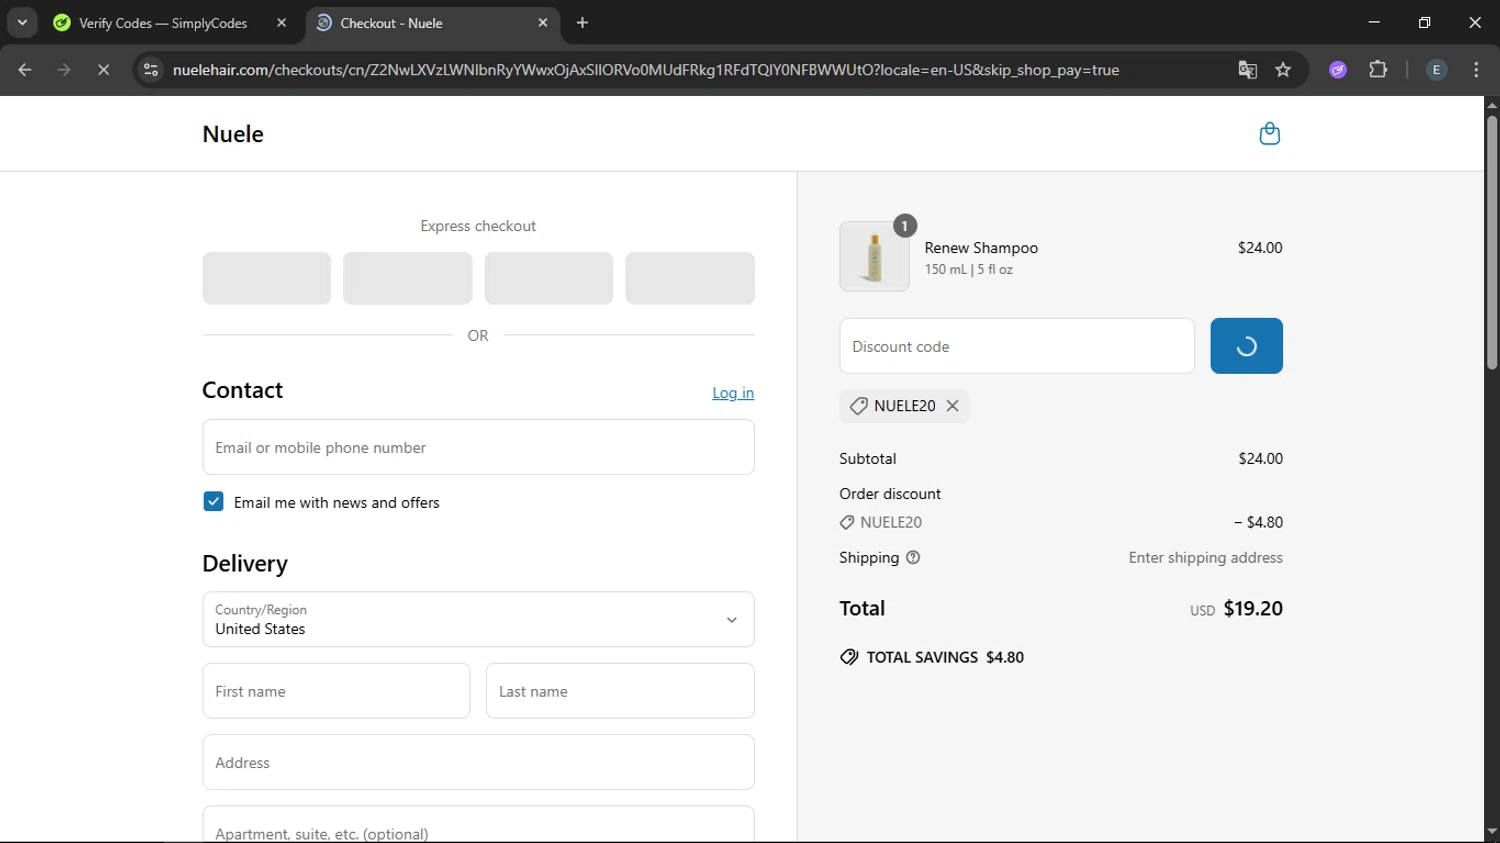The height and width of the screenshot is (843, 1500).
Task: Click the third express checkout button
Action: click(x=549, y=278)
